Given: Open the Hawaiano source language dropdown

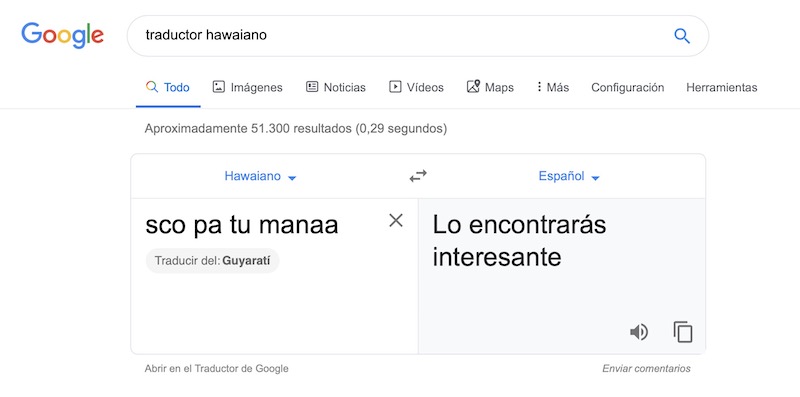Looking at the screenshot, I should (260, 177).
